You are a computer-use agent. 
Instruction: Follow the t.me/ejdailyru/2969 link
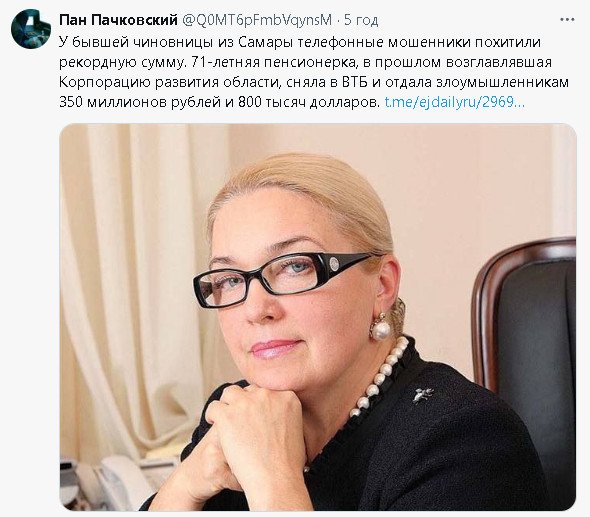(455, 102)
